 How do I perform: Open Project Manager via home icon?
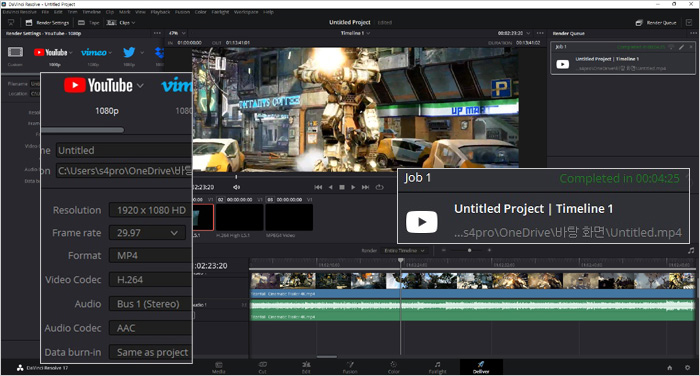tap(670, 368)
